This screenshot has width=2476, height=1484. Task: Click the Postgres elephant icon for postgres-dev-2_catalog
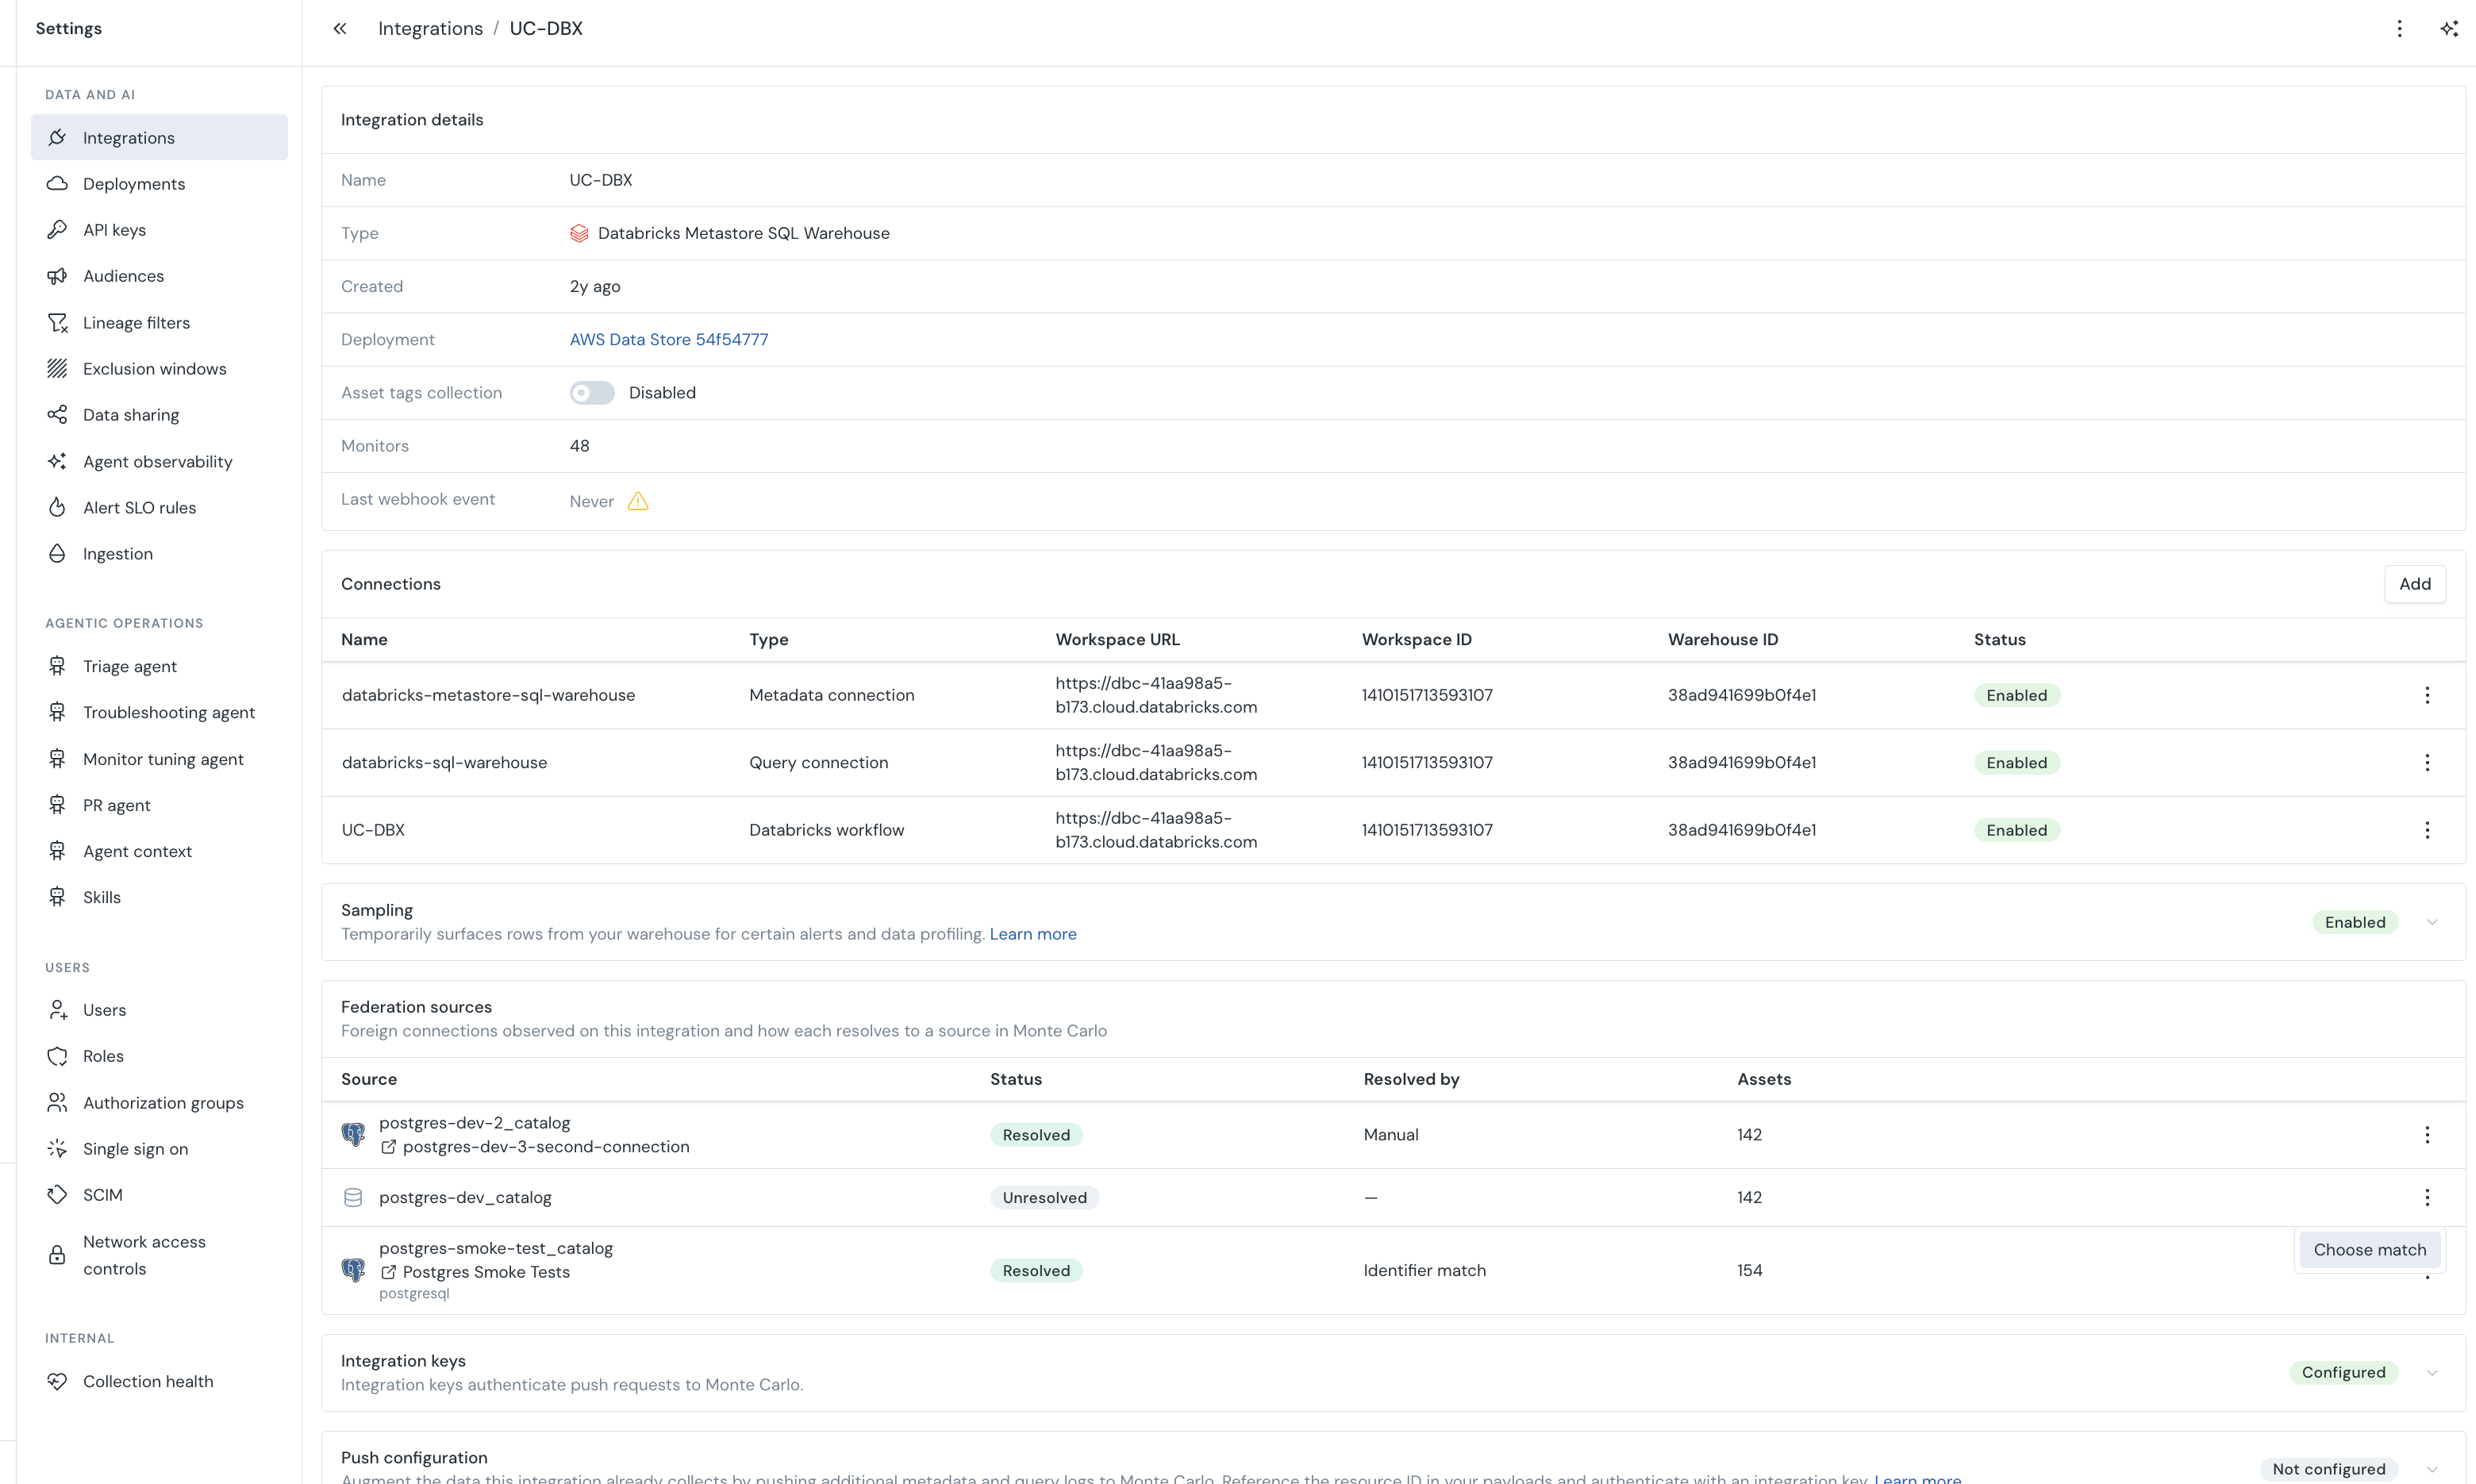353,1135
